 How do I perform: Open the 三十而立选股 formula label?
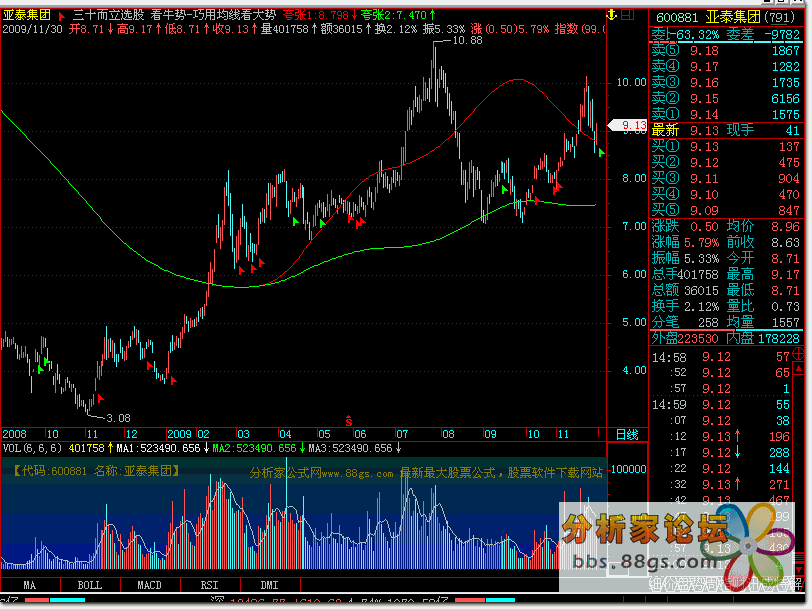[108, 17]
